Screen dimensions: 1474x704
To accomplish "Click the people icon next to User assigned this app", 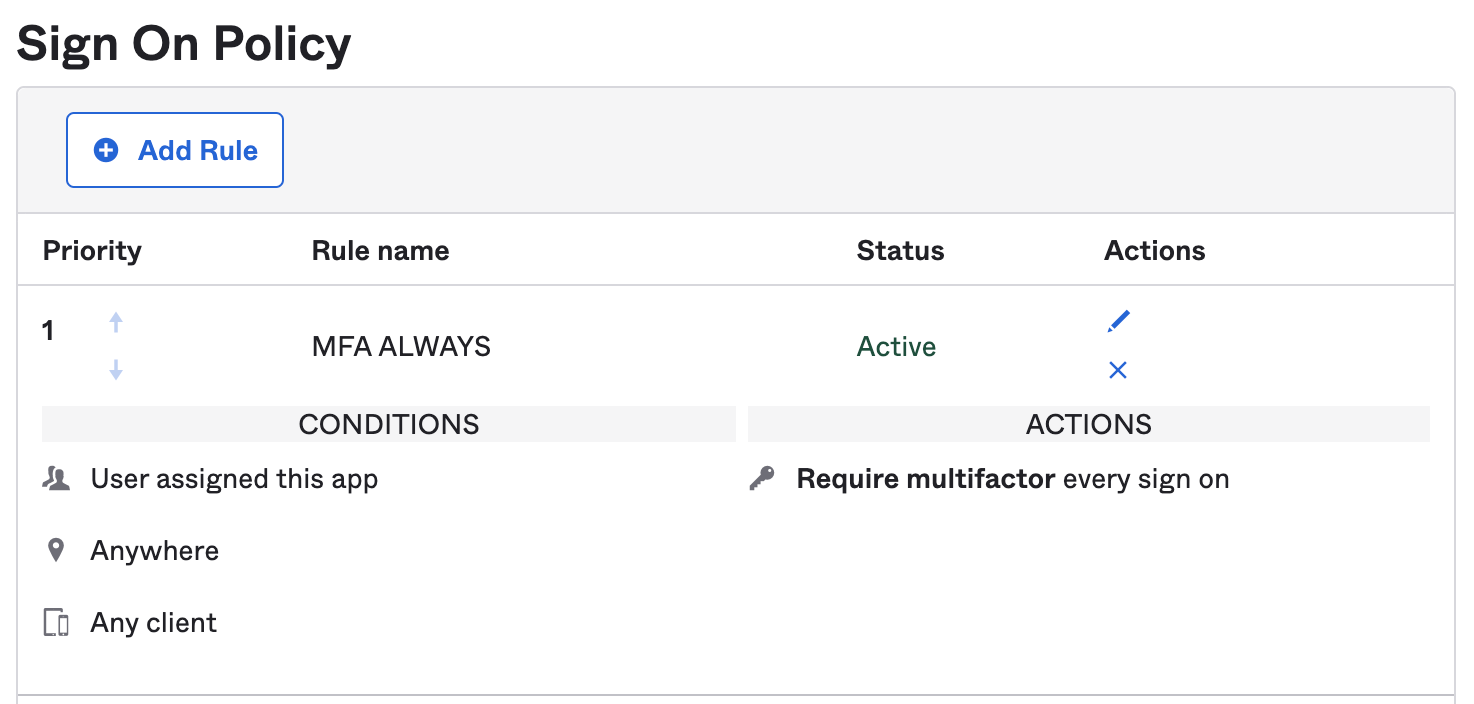I will [x=57, y=478].
